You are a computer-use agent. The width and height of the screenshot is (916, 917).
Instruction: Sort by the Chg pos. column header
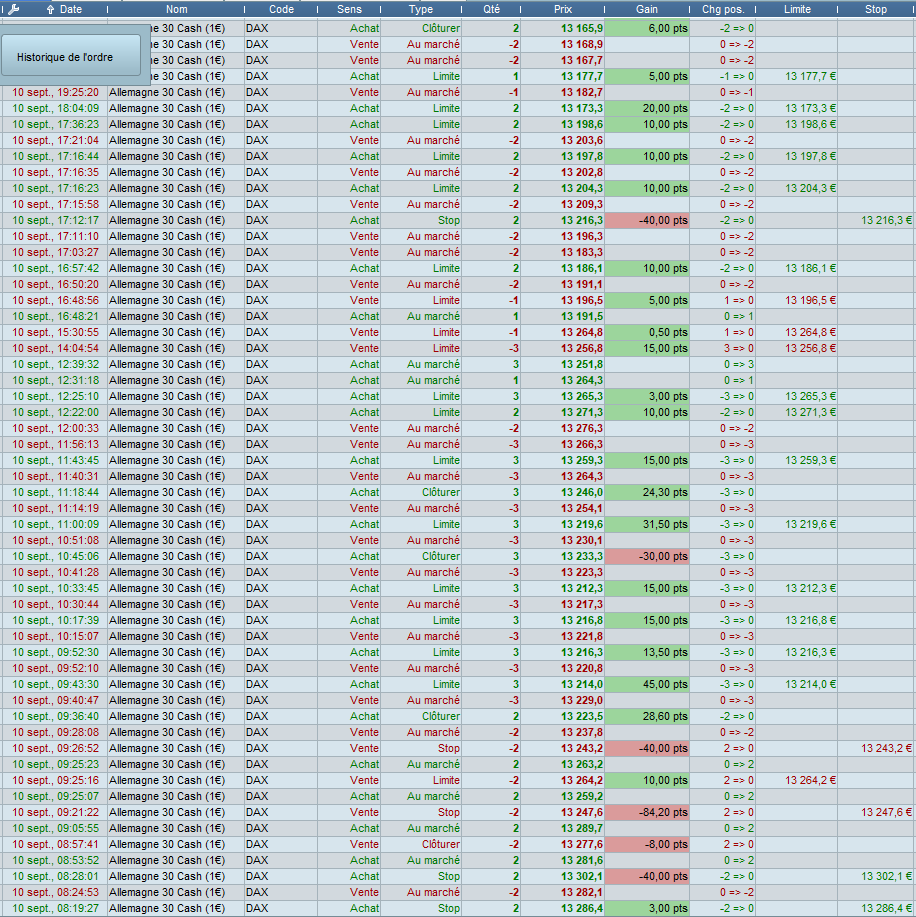click(x=723, y=9)
